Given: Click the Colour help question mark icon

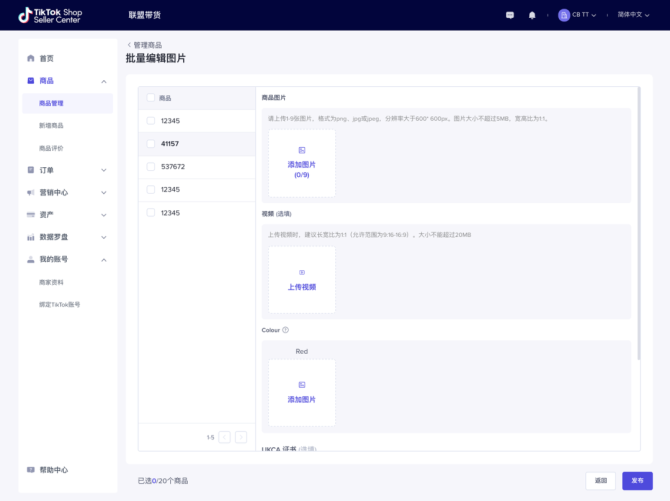Looking at the screenshot, I should click(285, 330).
